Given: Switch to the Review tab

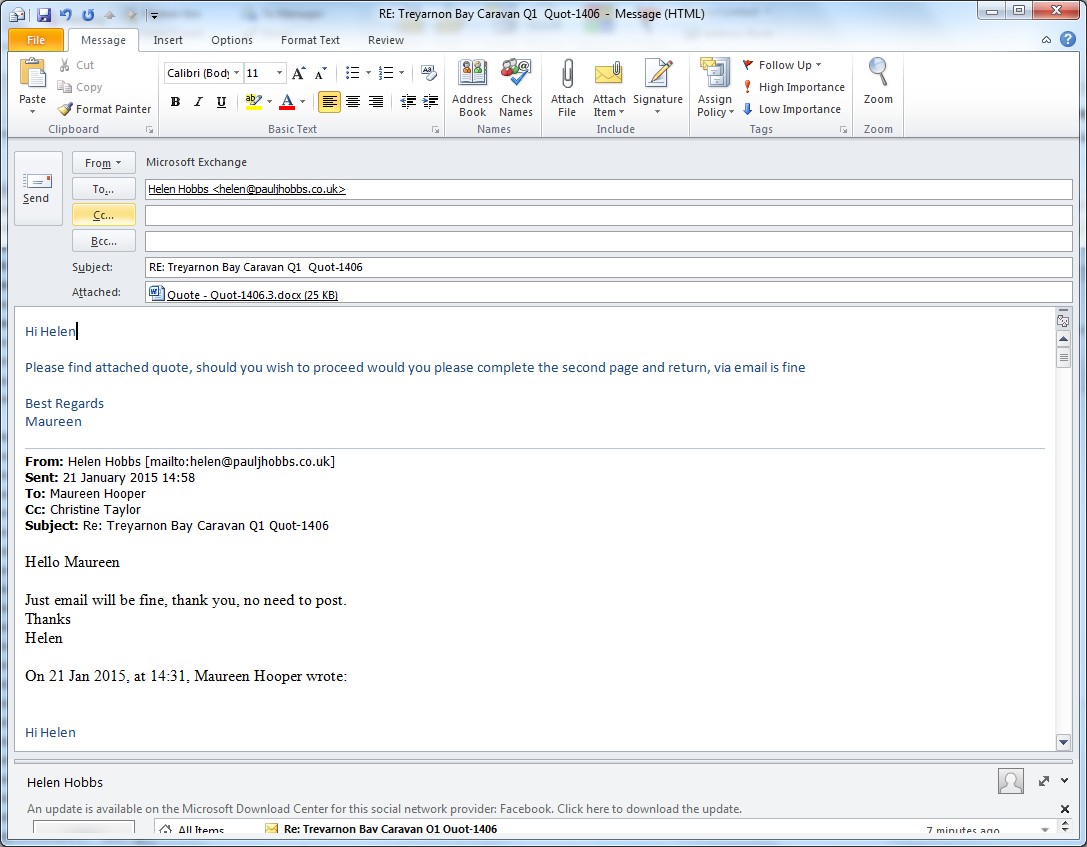Looking at the screenshot, I should tap(385, 40).
